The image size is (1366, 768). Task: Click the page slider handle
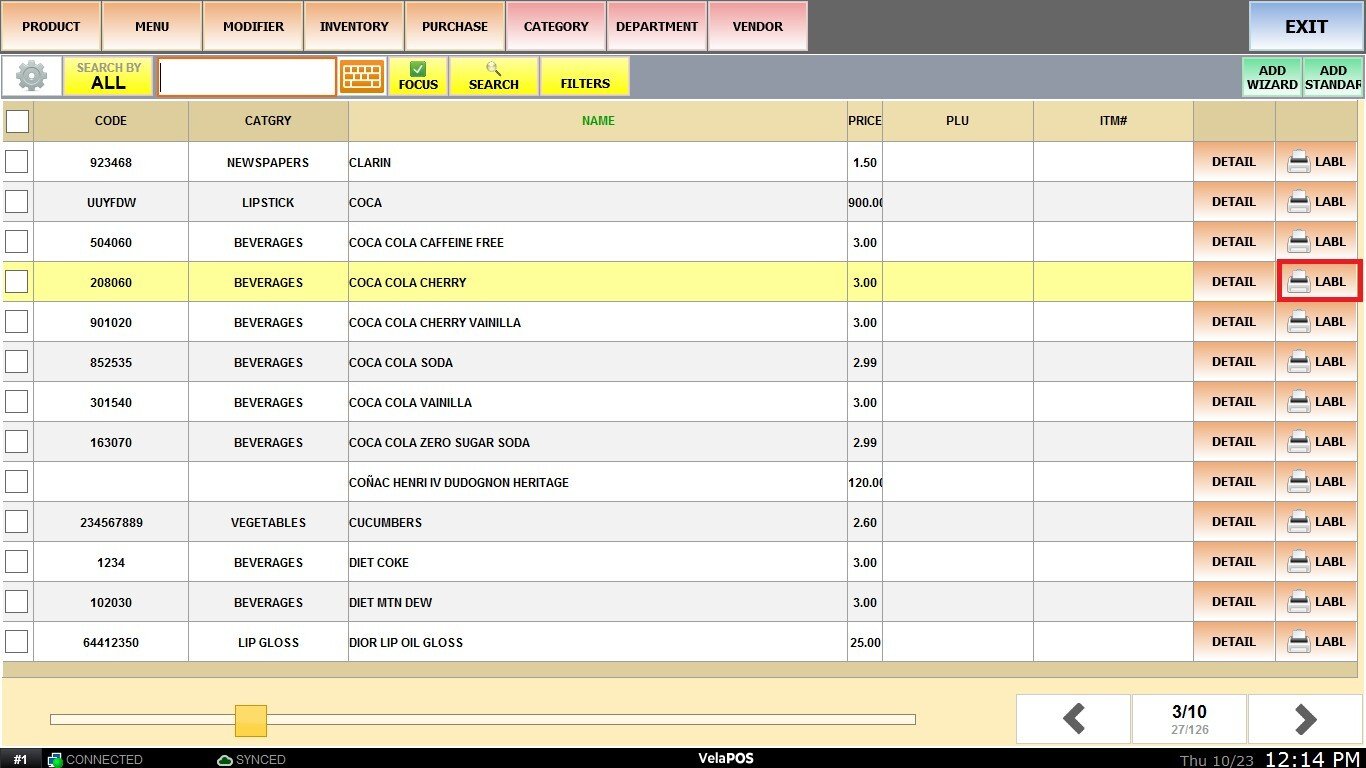(251, 720)
